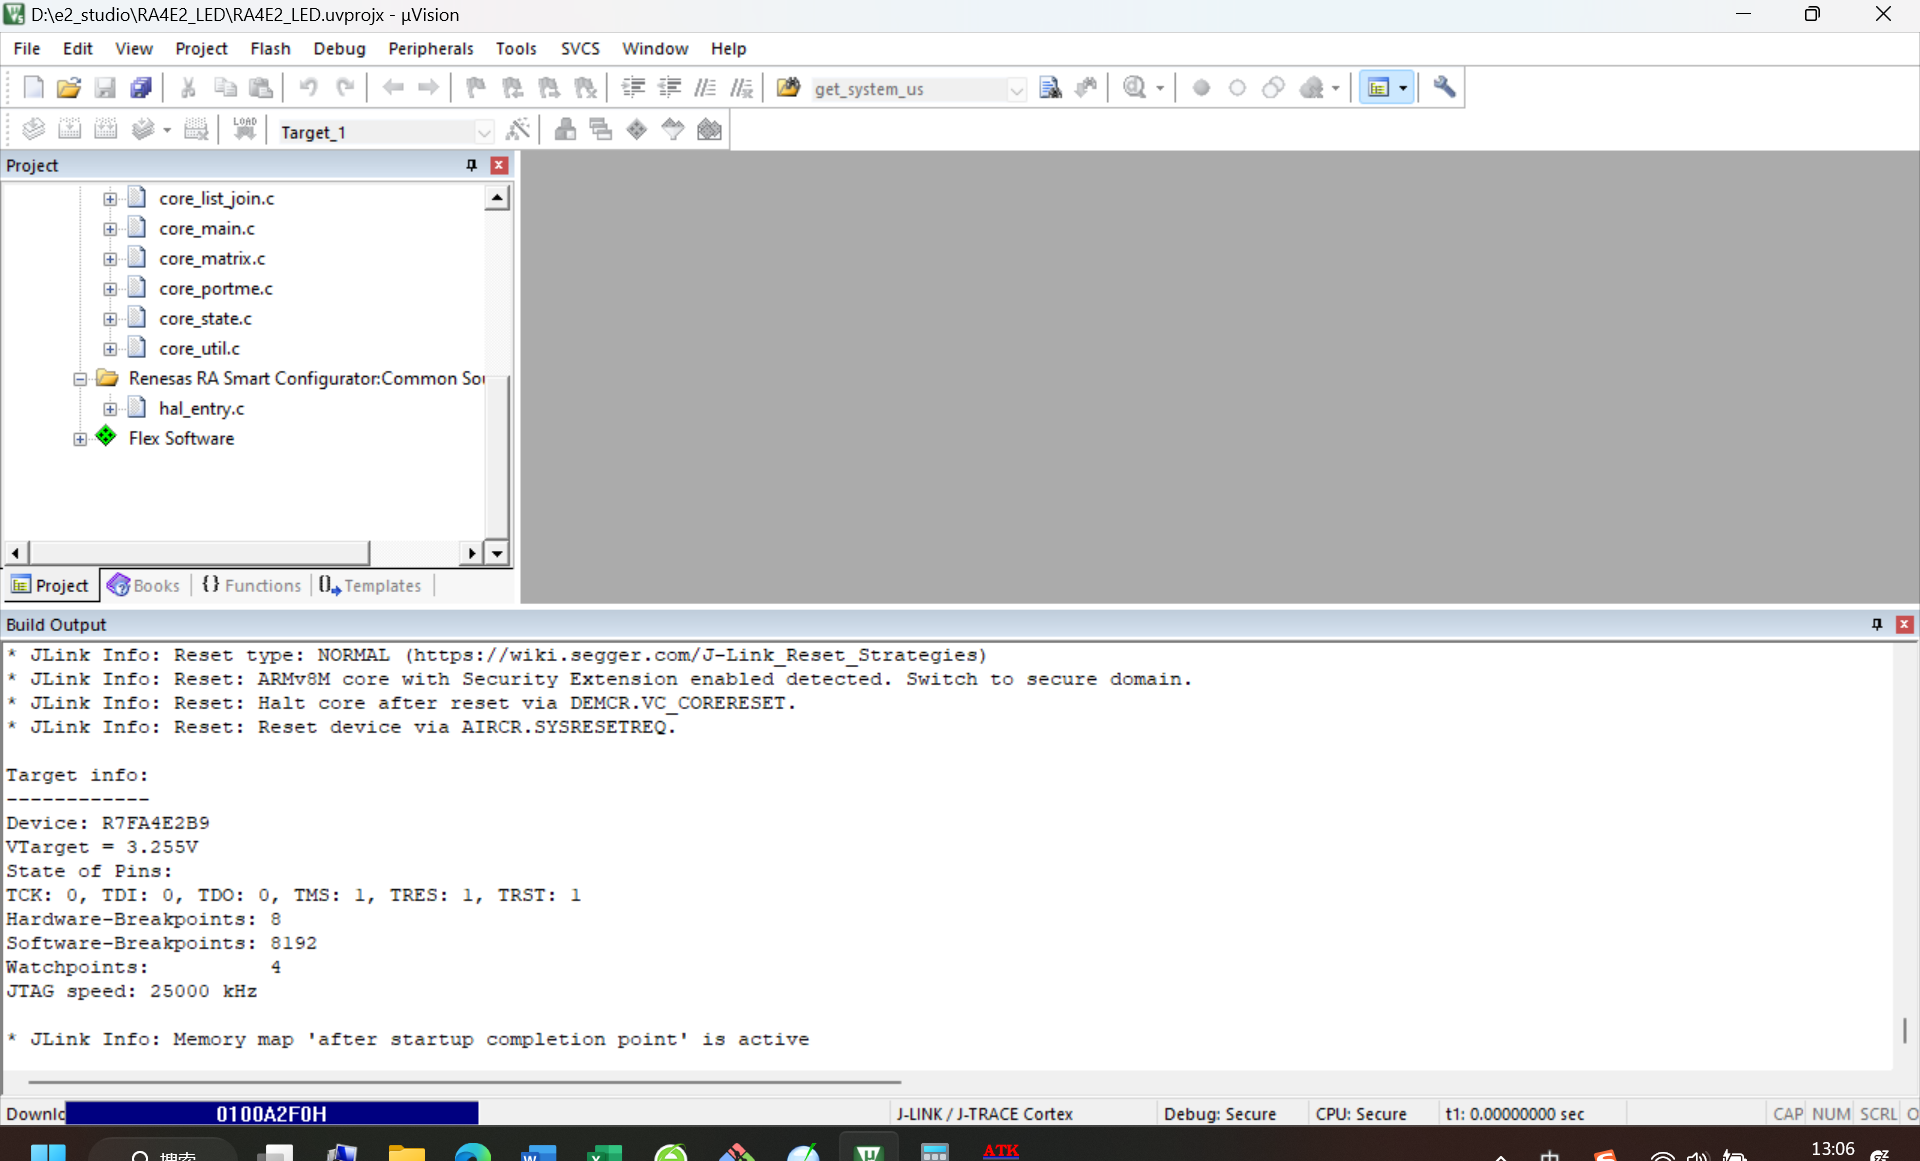Image resolution: width=1920 pixels, height=1161 pixels.
Task: Expand the Flex Software group
Action: [80, 439]
